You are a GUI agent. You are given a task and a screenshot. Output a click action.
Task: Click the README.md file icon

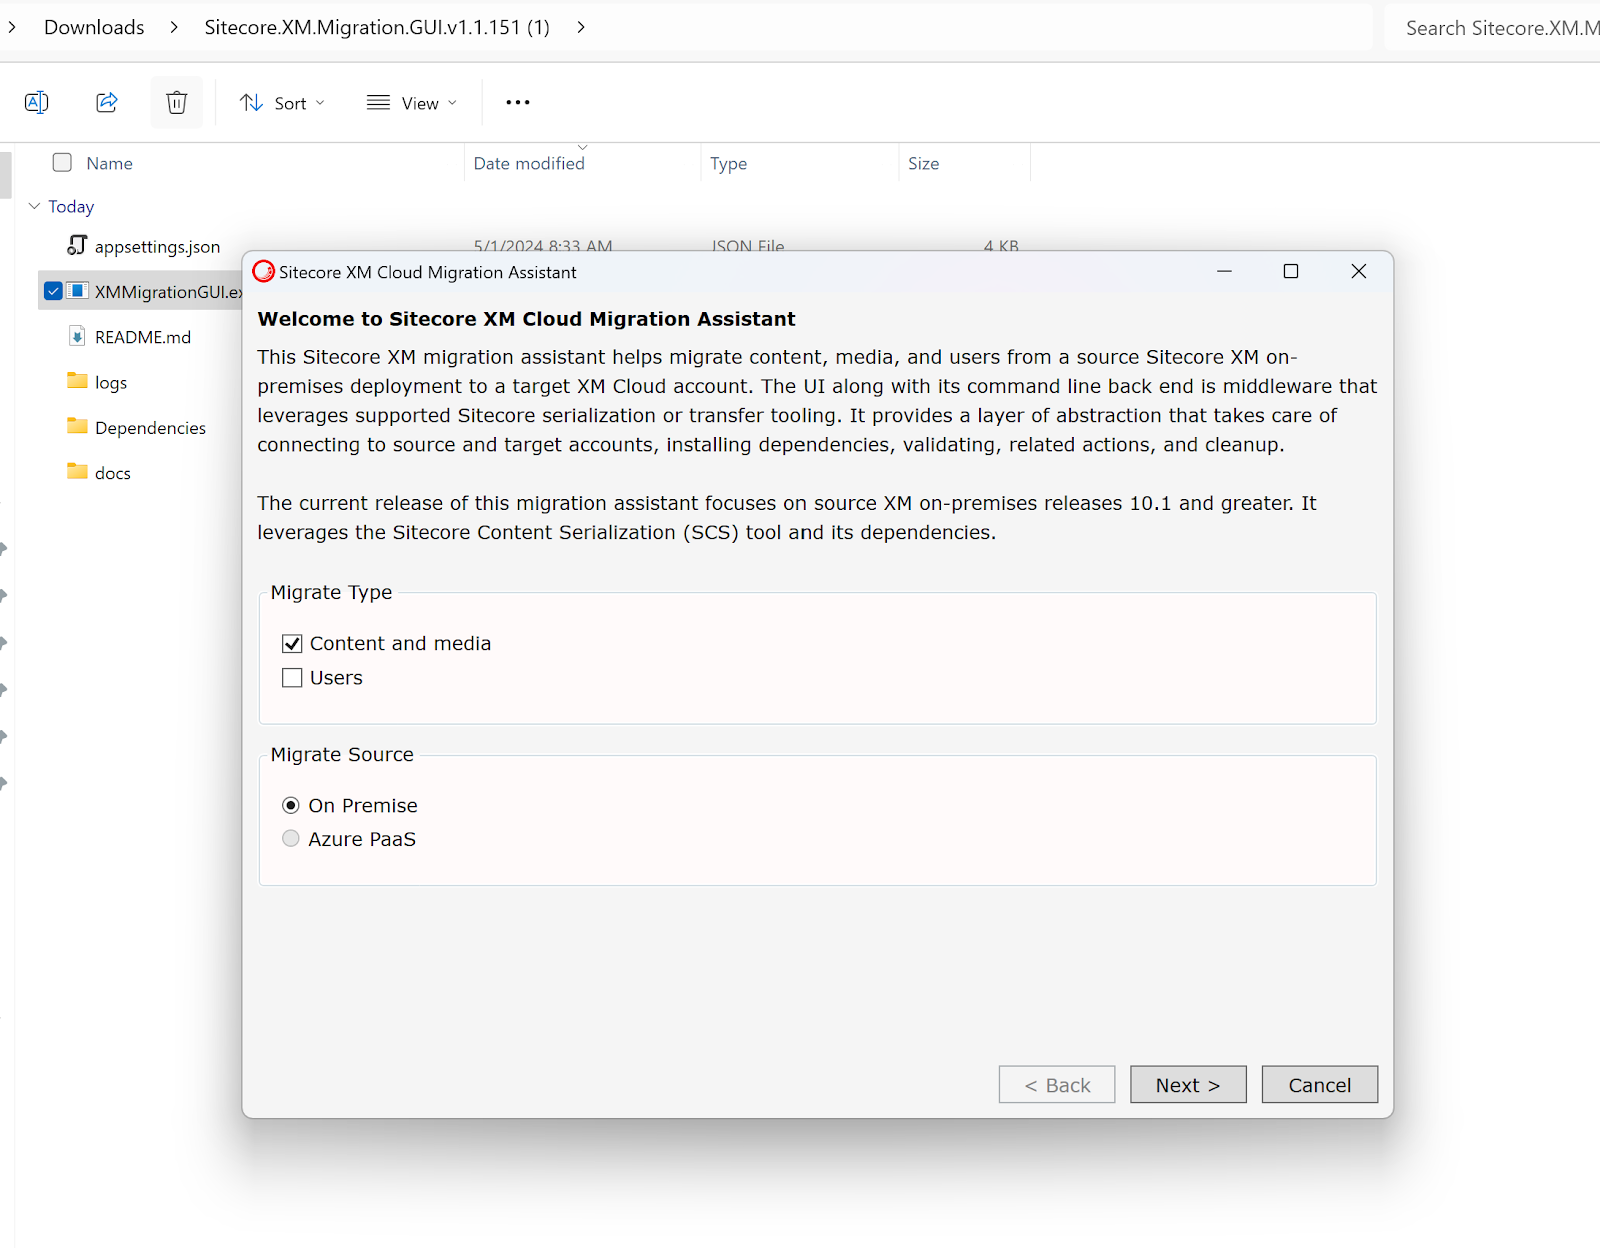pyautogui.click(x=77, y=336)
